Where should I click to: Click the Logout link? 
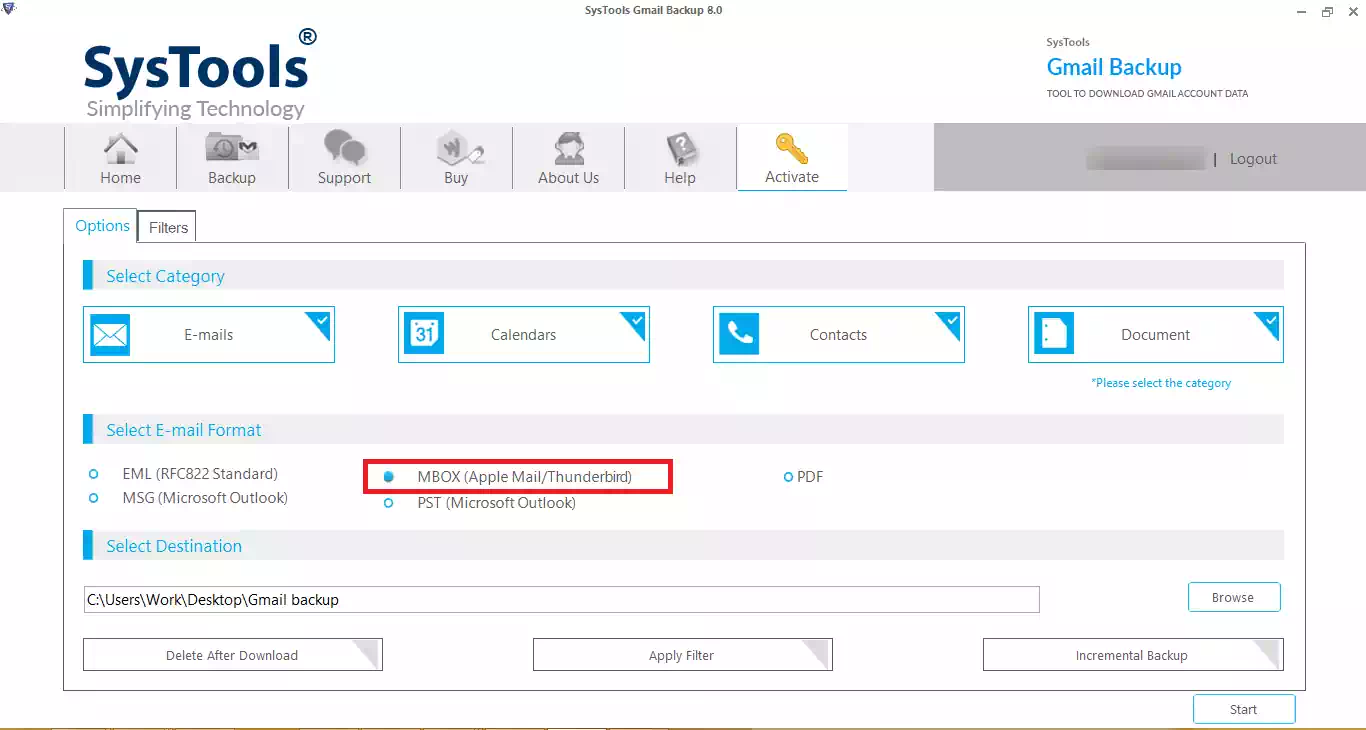[x=1253, y=159]
